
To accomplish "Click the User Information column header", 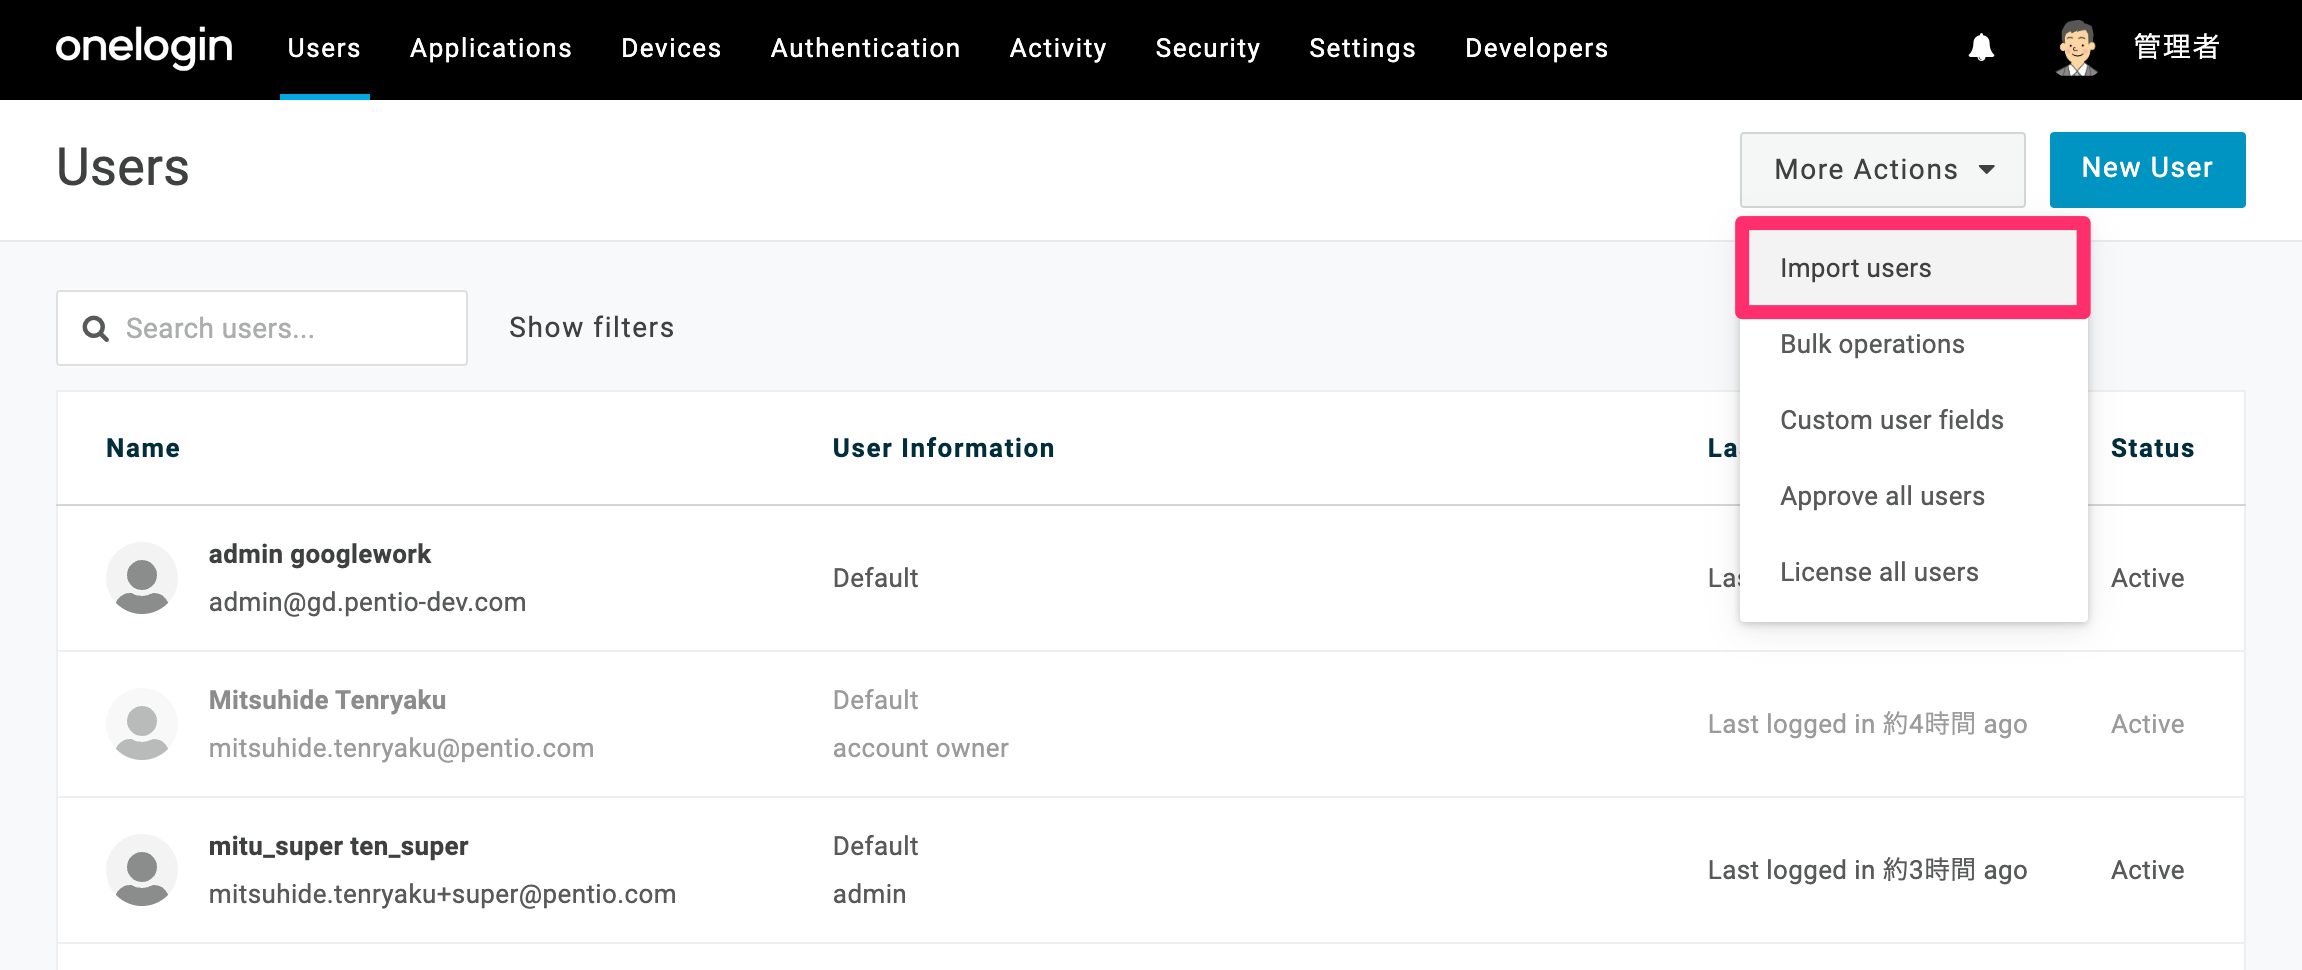I will point(943,448).
